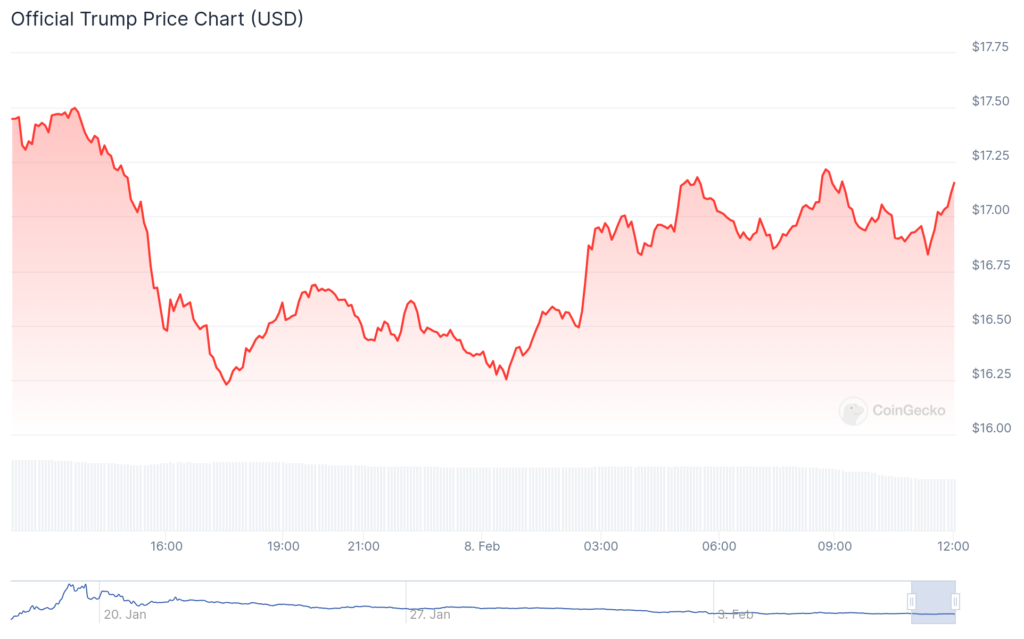Click the 03:00 time axis label
The width and height of the screenshot is (1024, 639).
point(601,546)
